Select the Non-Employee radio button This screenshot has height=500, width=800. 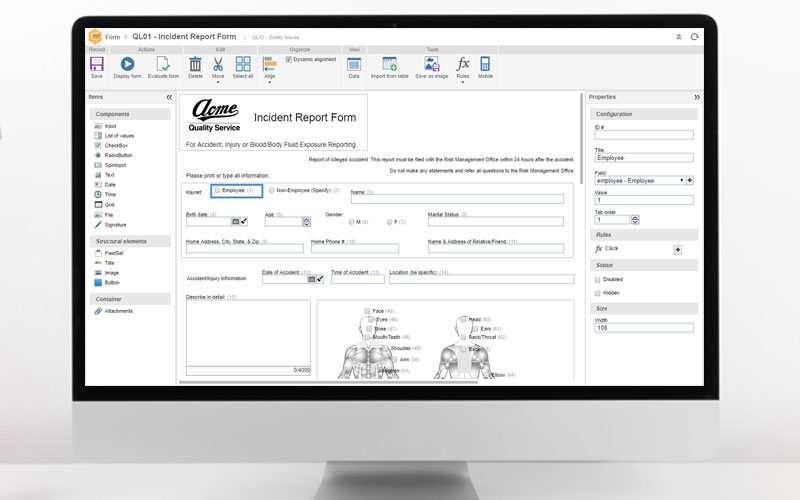coord(272,190)
